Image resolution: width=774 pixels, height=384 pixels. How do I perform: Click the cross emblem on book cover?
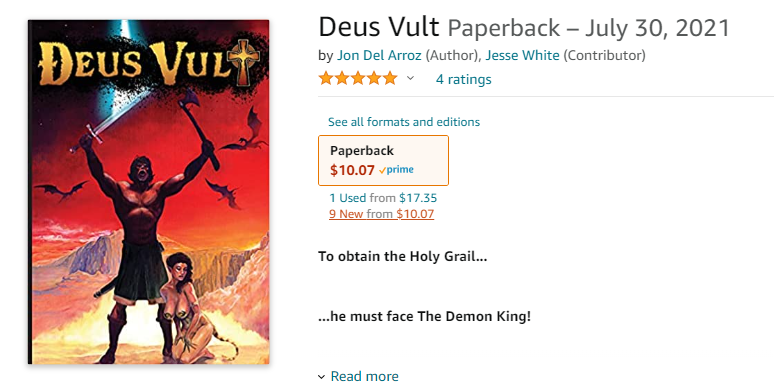coord(243,61)
